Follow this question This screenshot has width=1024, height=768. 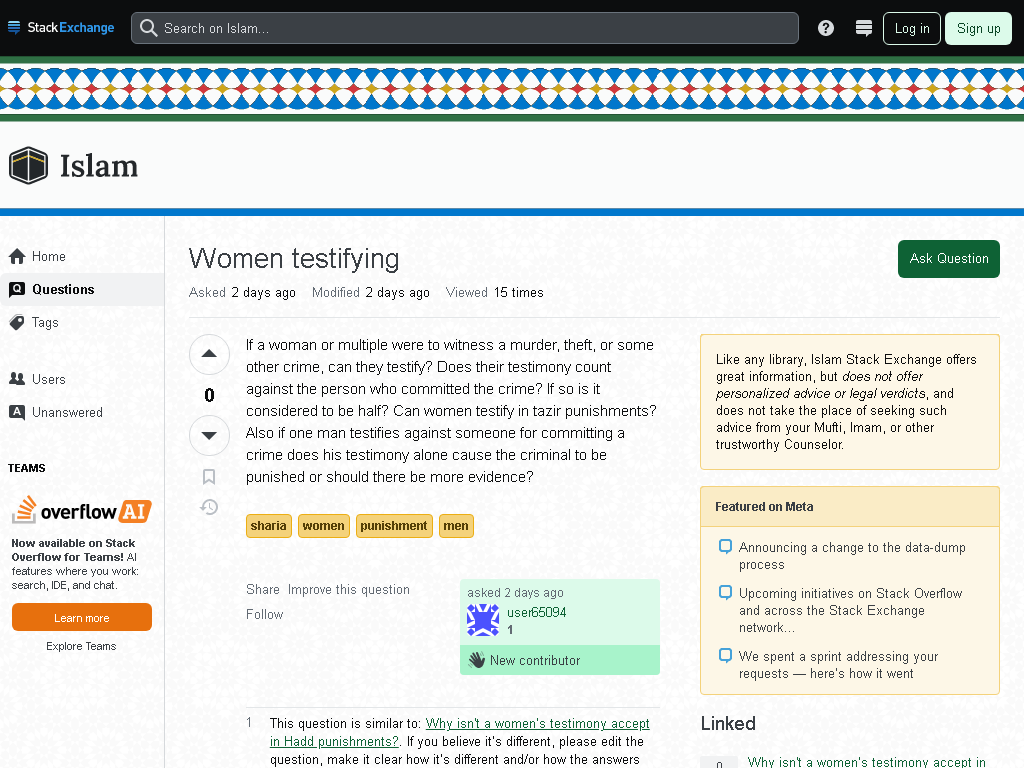click(x=264, y=614)
